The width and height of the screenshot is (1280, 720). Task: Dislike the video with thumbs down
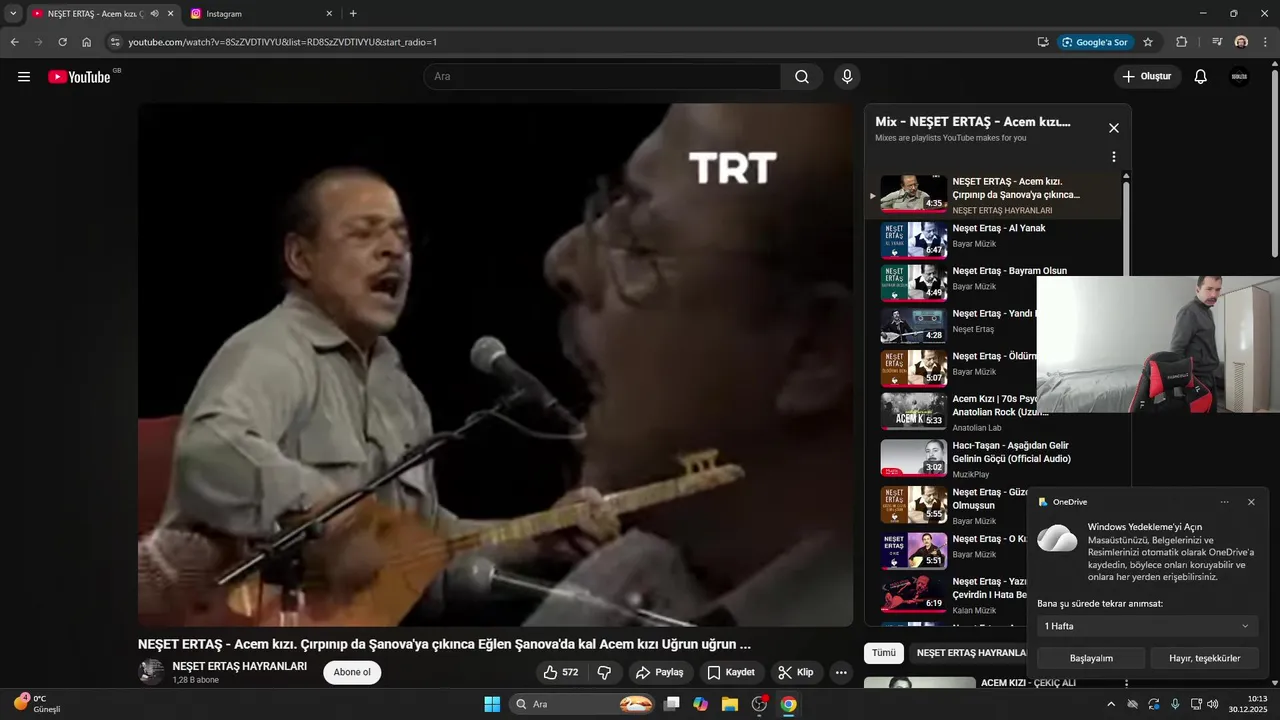coord(604,672)
